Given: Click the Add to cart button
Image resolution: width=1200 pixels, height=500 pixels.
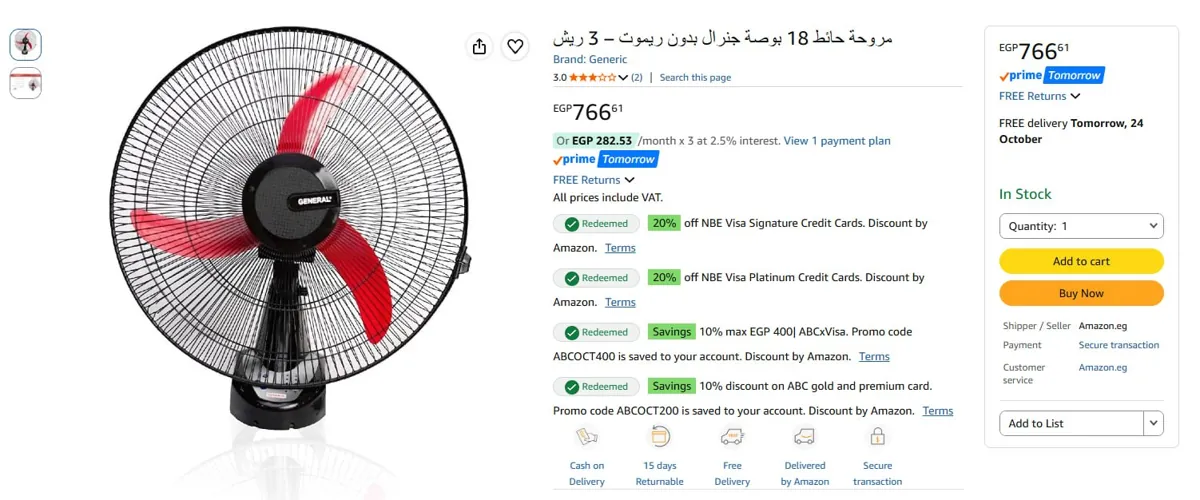Looking at the screenshot, I should 1081,261.
